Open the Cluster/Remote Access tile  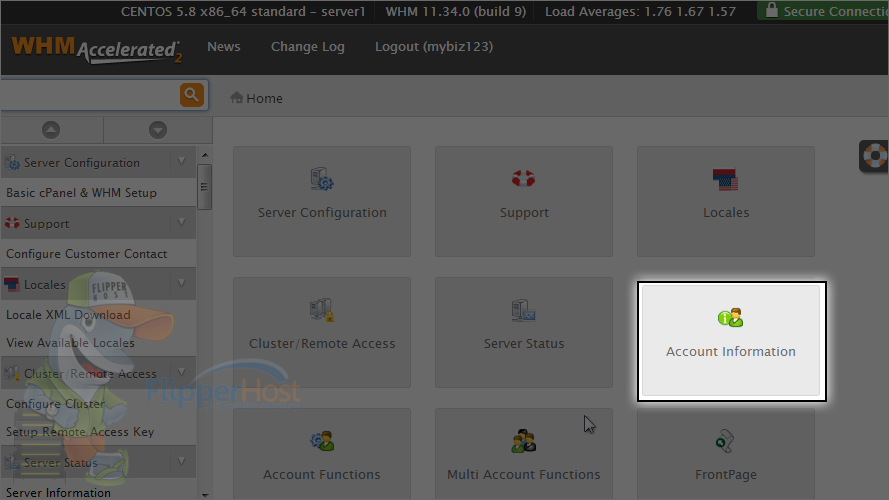(322, 332)
